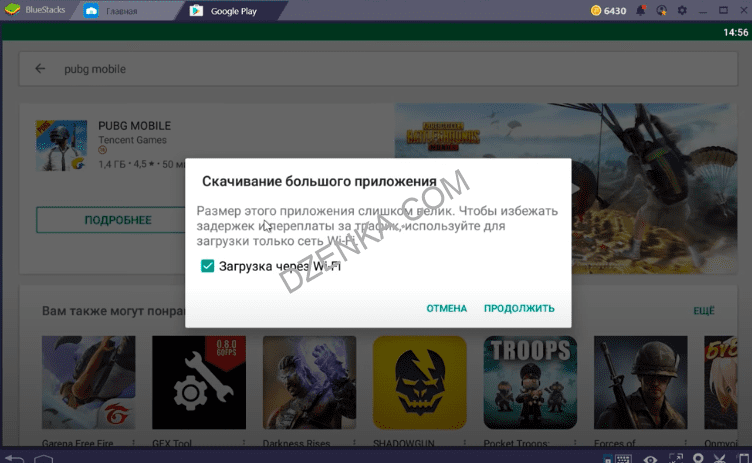Open the PUBG battlegrounds banner image

(565, 189)
